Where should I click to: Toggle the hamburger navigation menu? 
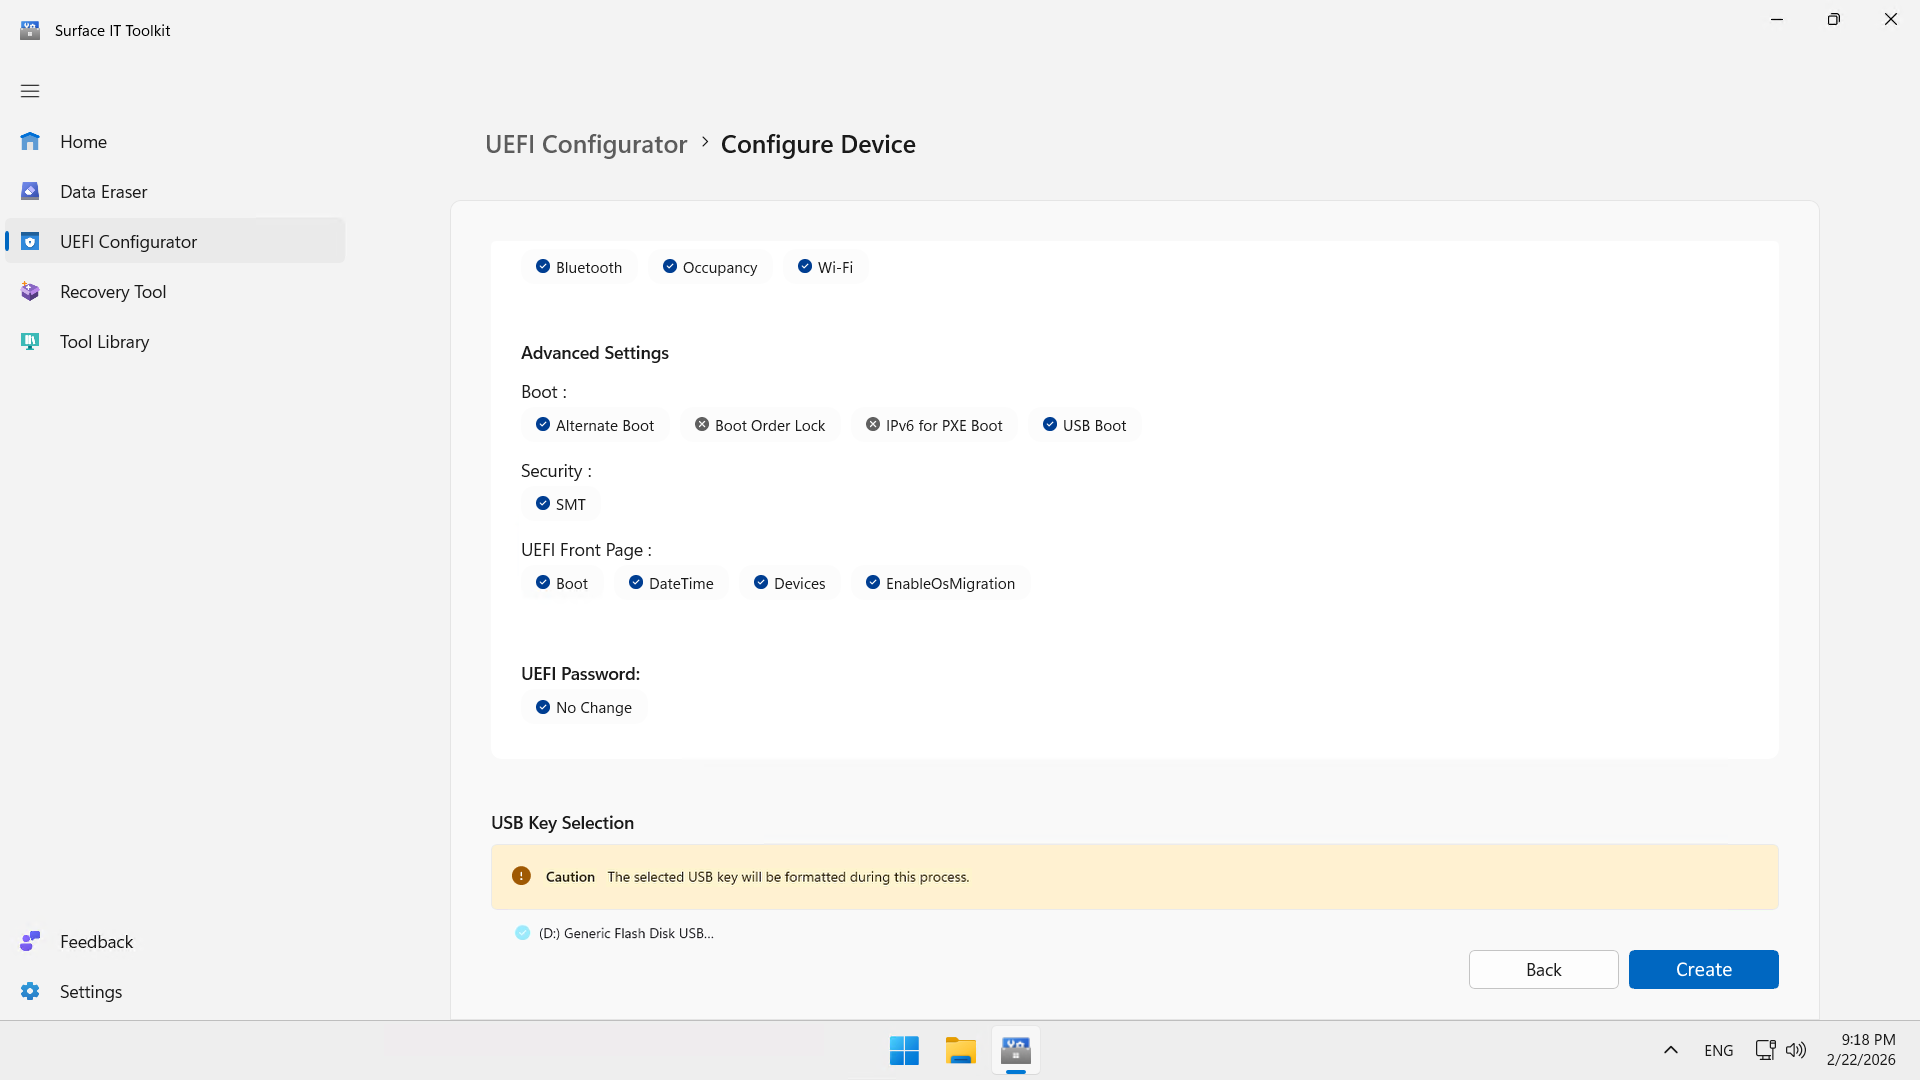30,91
